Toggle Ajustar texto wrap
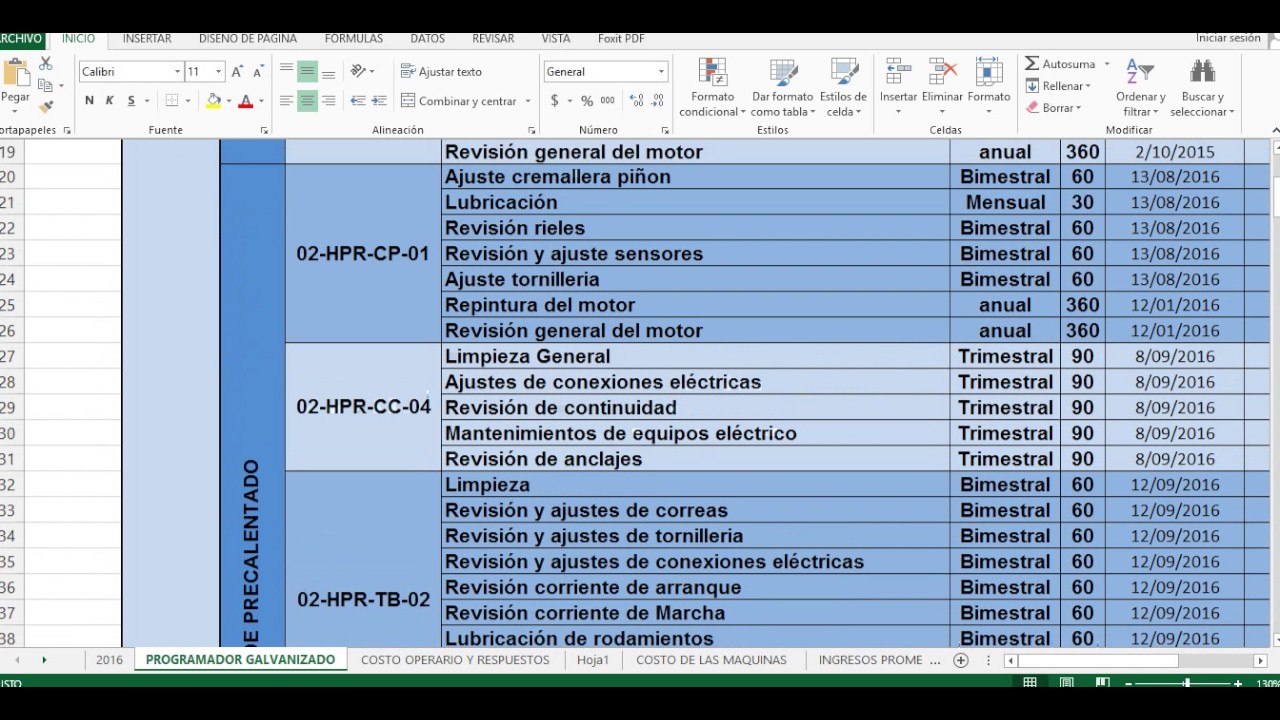Image resolution: width=1280 pixels, height=720 pixels. tap(441, 72)
